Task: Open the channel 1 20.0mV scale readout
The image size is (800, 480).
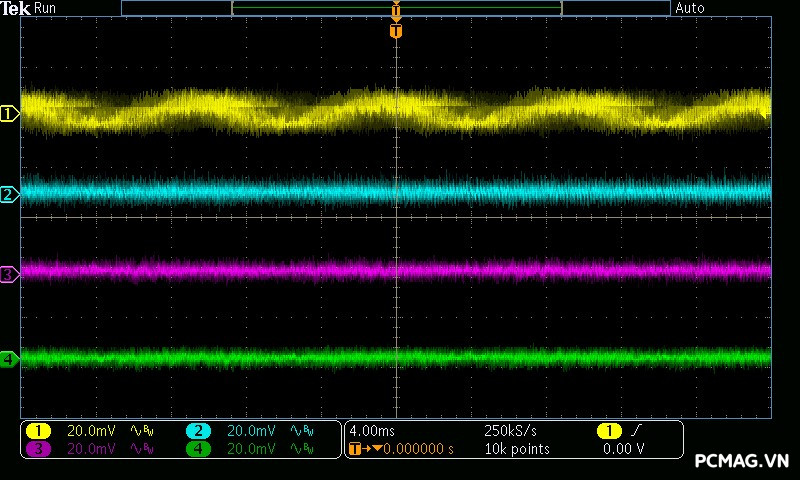Action: click(x=91, y=431)
